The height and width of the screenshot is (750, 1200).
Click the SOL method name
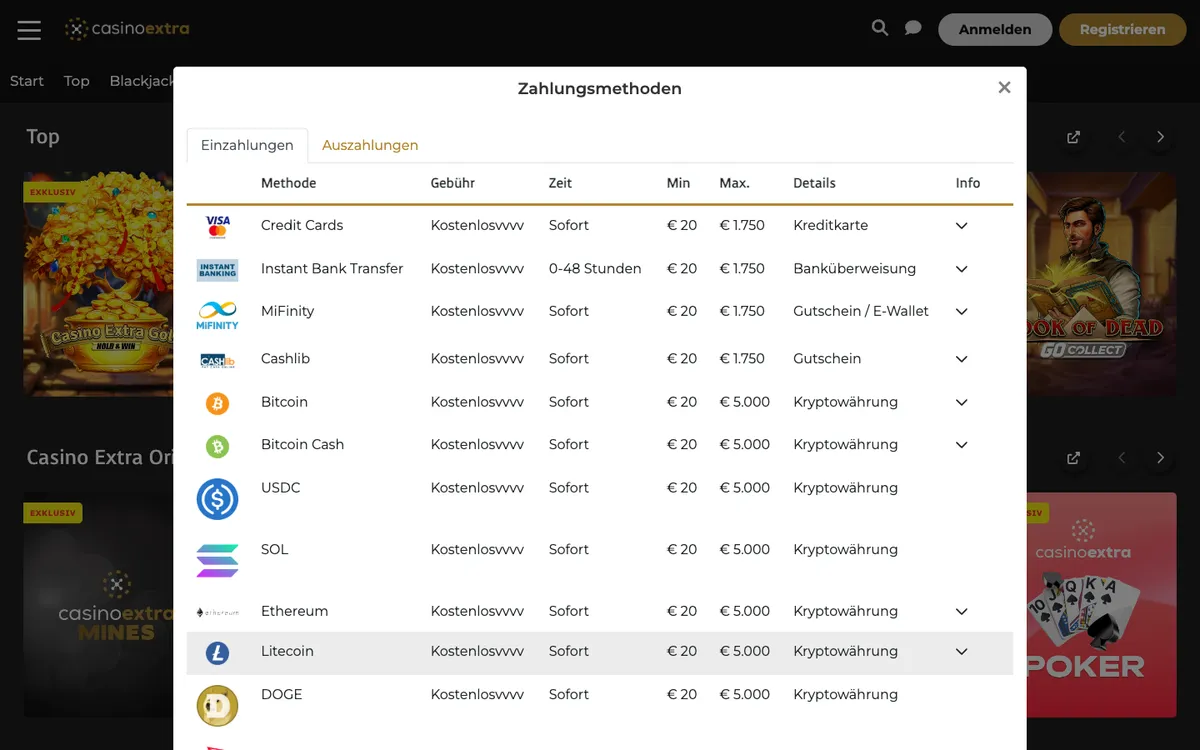pyautogui.click(x=274, y=549)
